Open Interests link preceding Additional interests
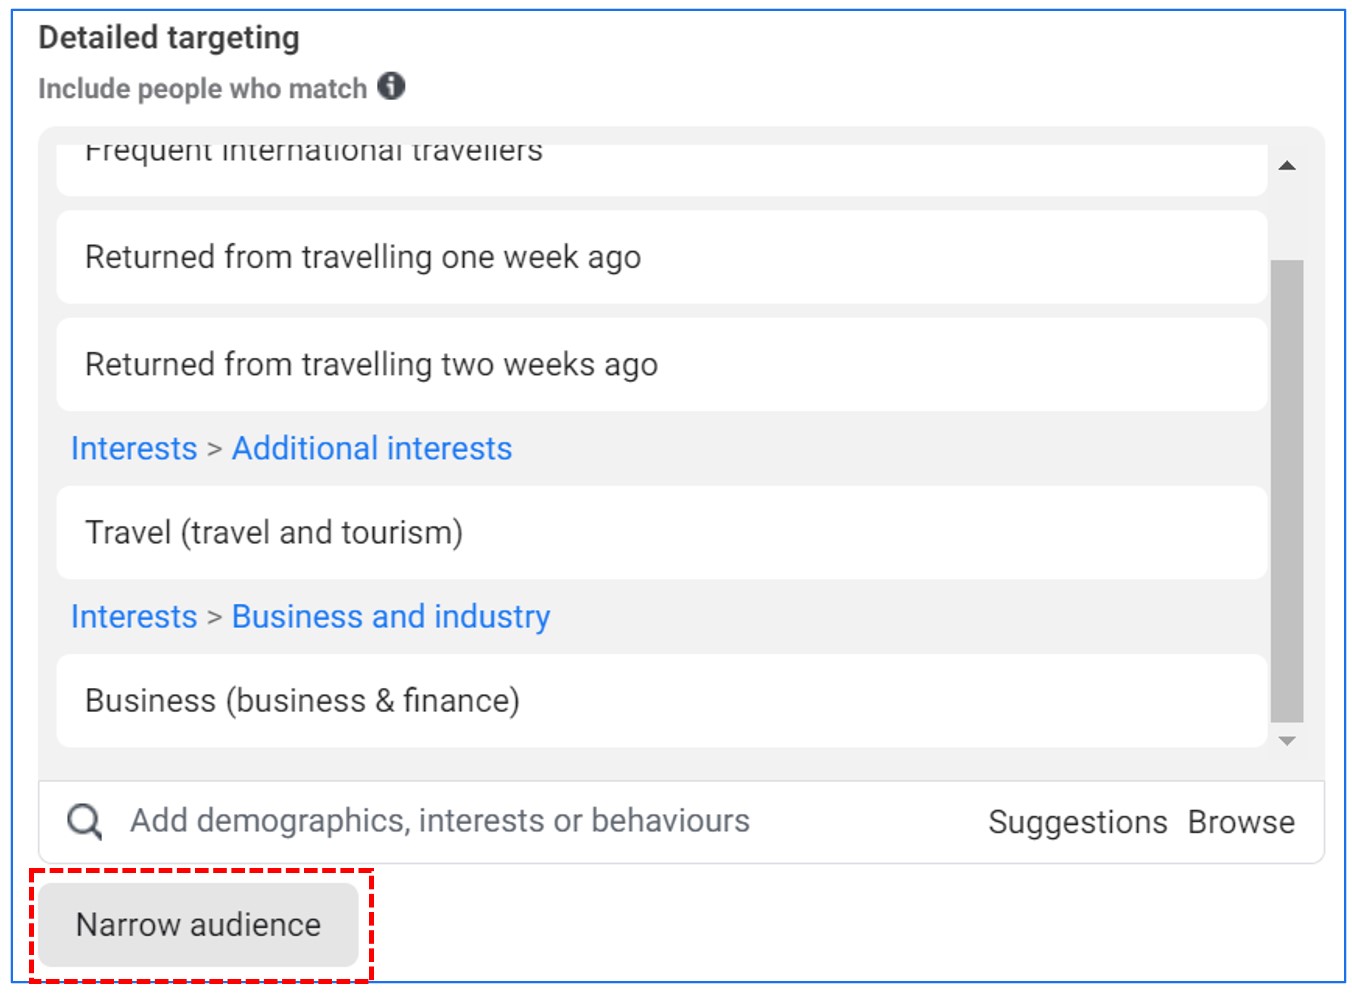 [x=134, y=449]
